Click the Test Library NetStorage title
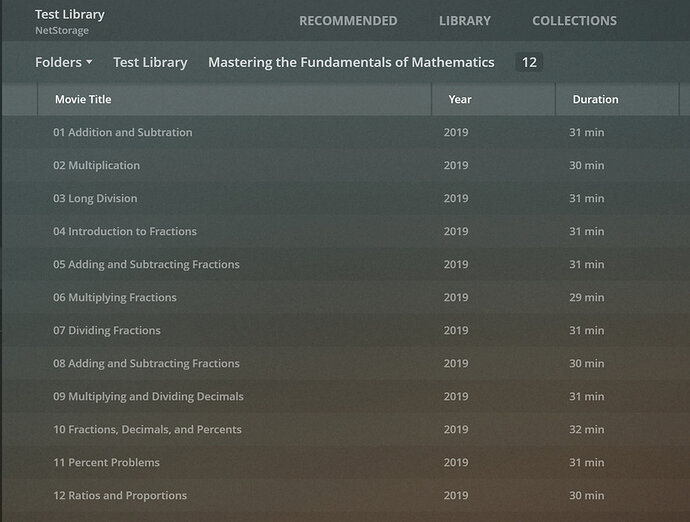Image resolution: width=690 pixels, height=522 pixels. point(70,21)
